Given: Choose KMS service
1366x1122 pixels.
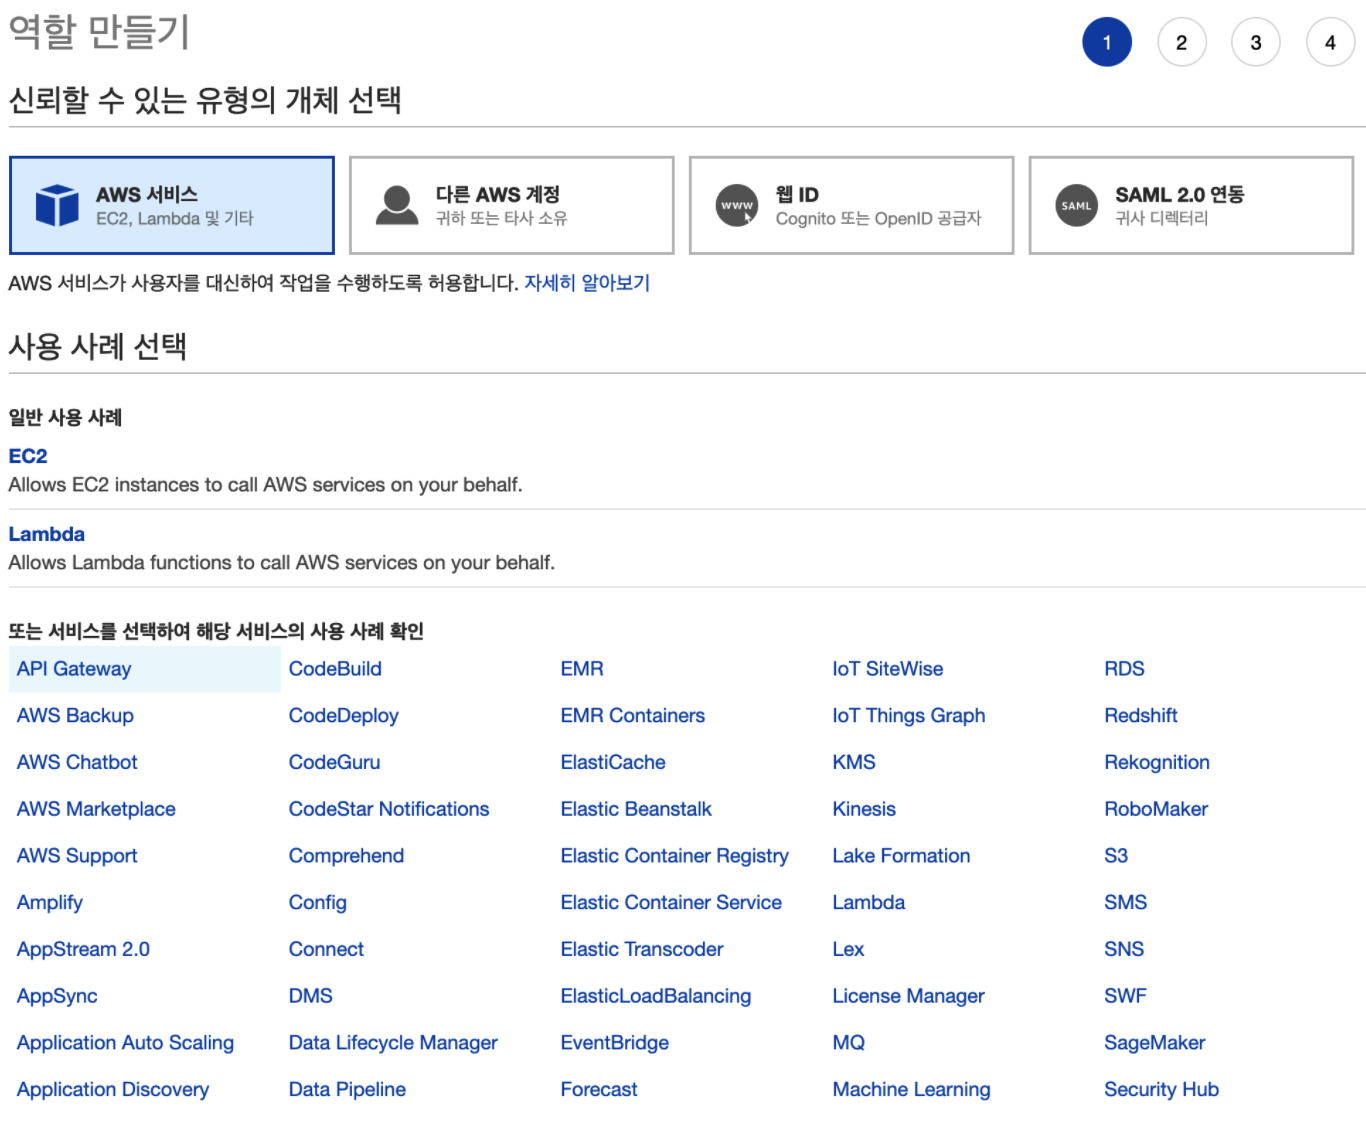Looking at the screenshot, I should pyautogui.click(x=854, y=762).
